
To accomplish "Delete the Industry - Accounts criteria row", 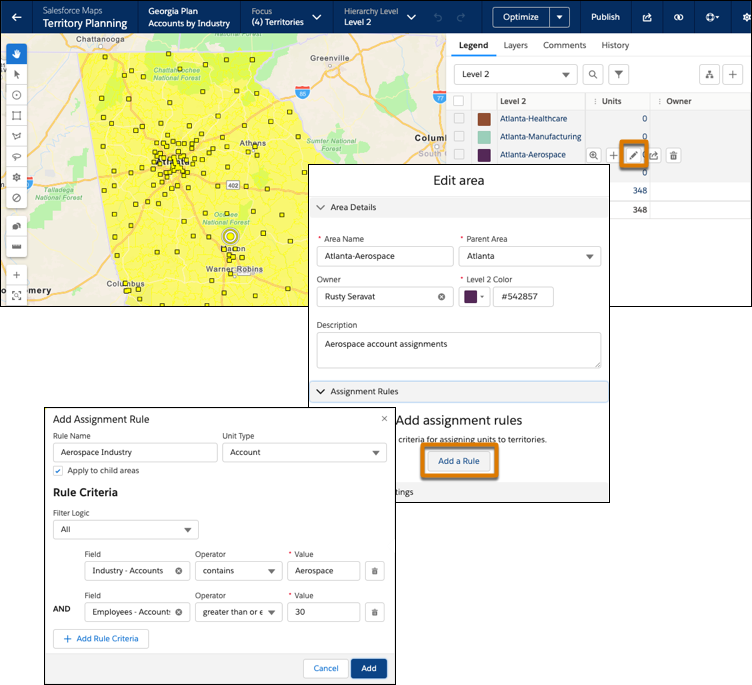I will pos(375,571).
